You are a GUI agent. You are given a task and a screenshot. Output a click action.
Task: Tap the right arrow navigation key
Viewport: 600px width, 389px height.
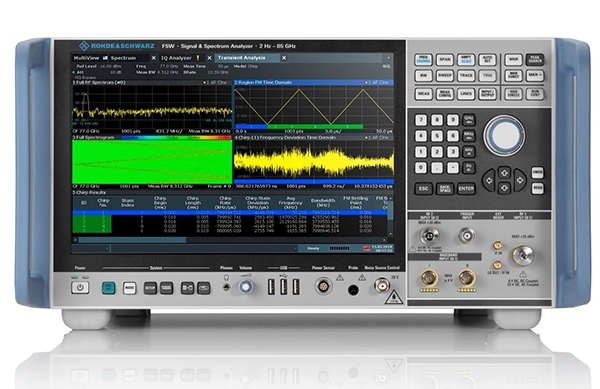click(x=520, y=180)
